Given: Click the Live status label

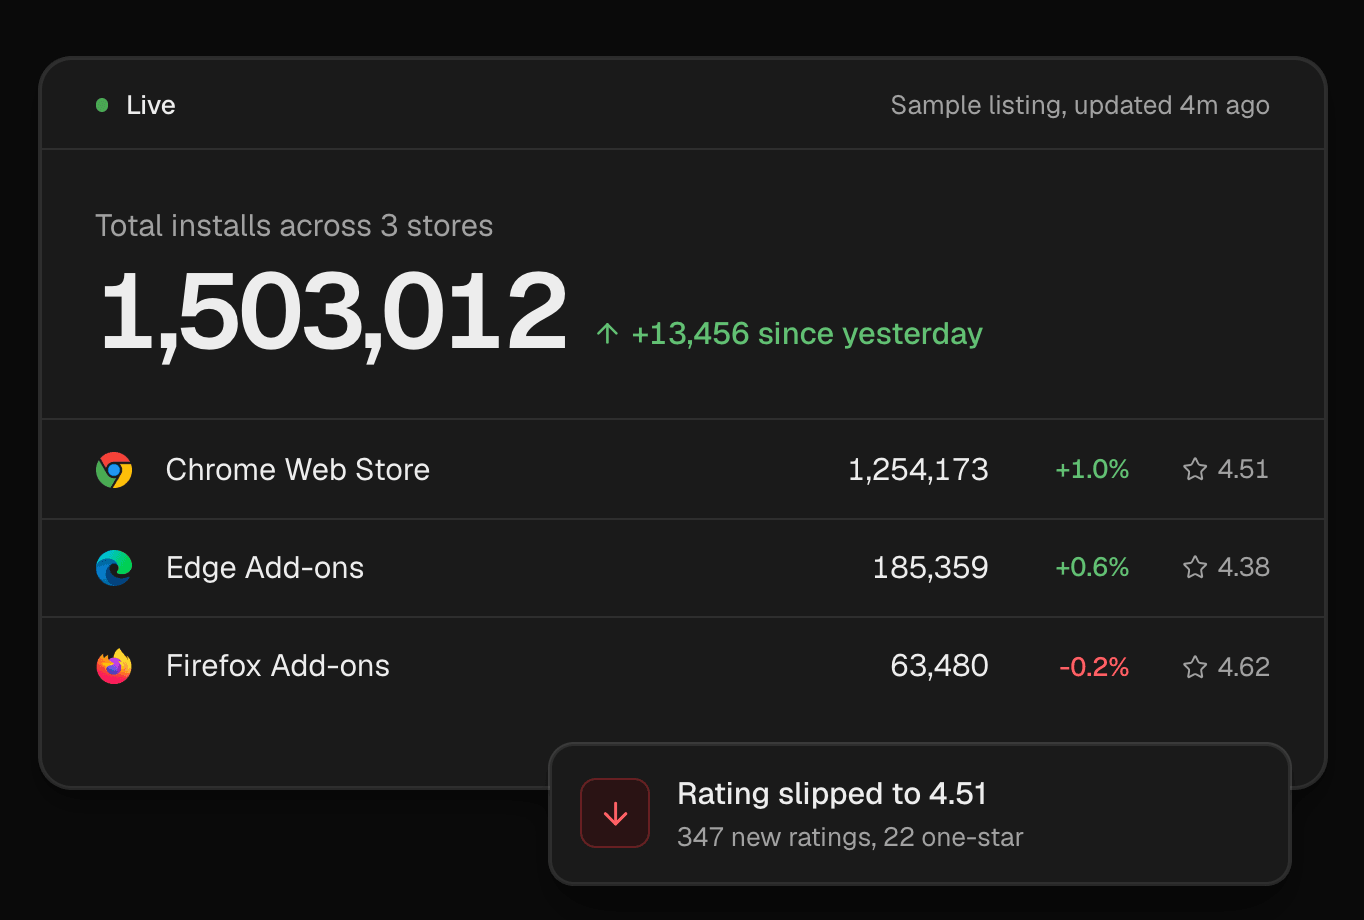Looking at the screenshot, I should point(151,105).
